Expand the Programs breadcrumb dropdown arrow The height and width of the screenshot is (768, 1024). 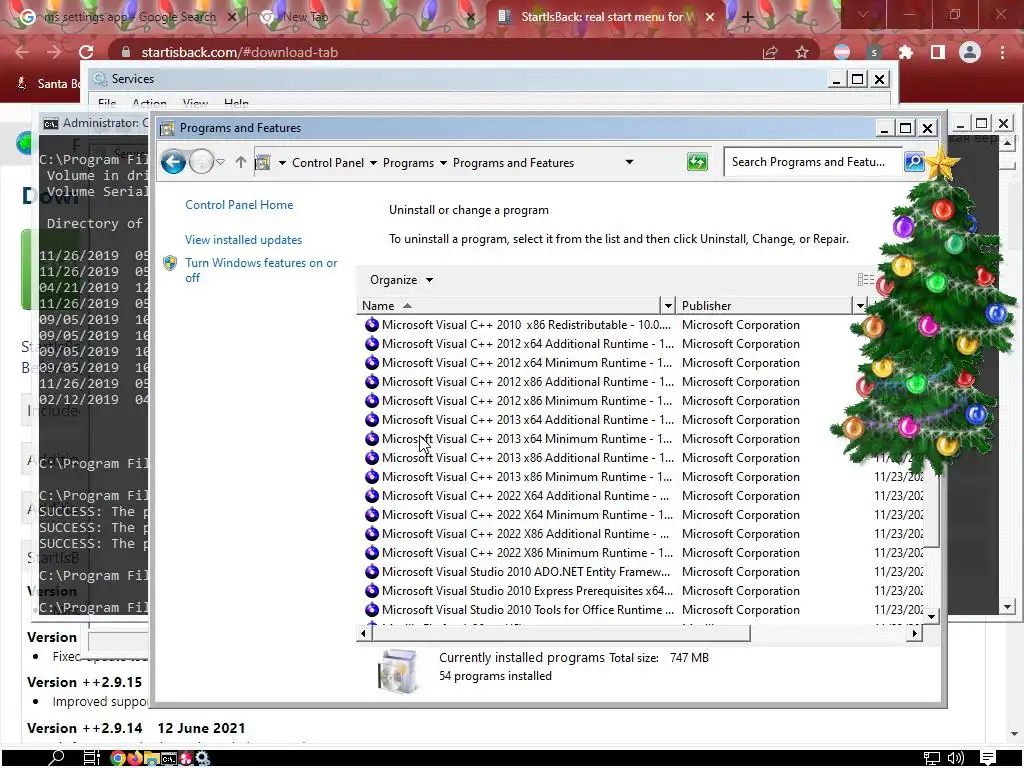pos(443,163)
